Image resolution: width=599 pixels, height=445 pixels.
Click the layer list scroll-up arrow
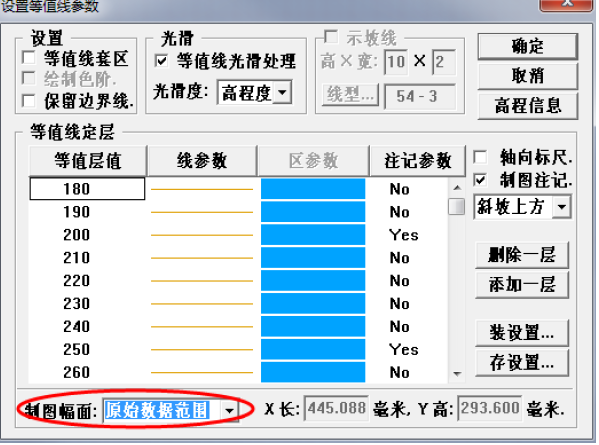pyautogui.click(x=457, y=188)
